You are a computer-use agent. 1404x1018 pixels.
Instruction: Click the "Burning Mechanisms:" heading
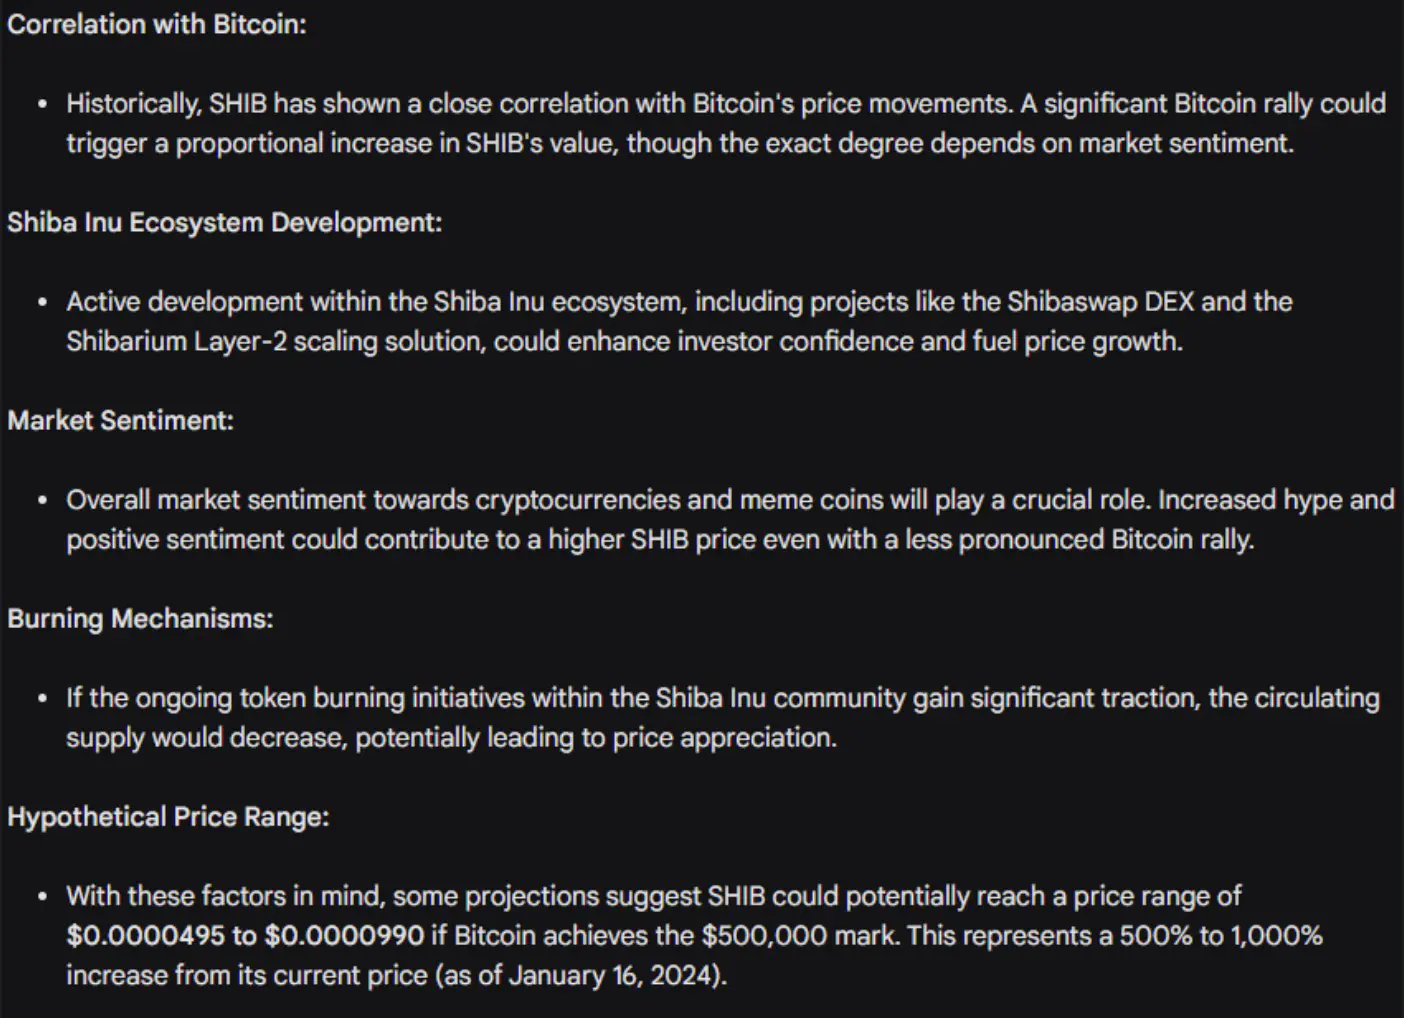(140, 618)
